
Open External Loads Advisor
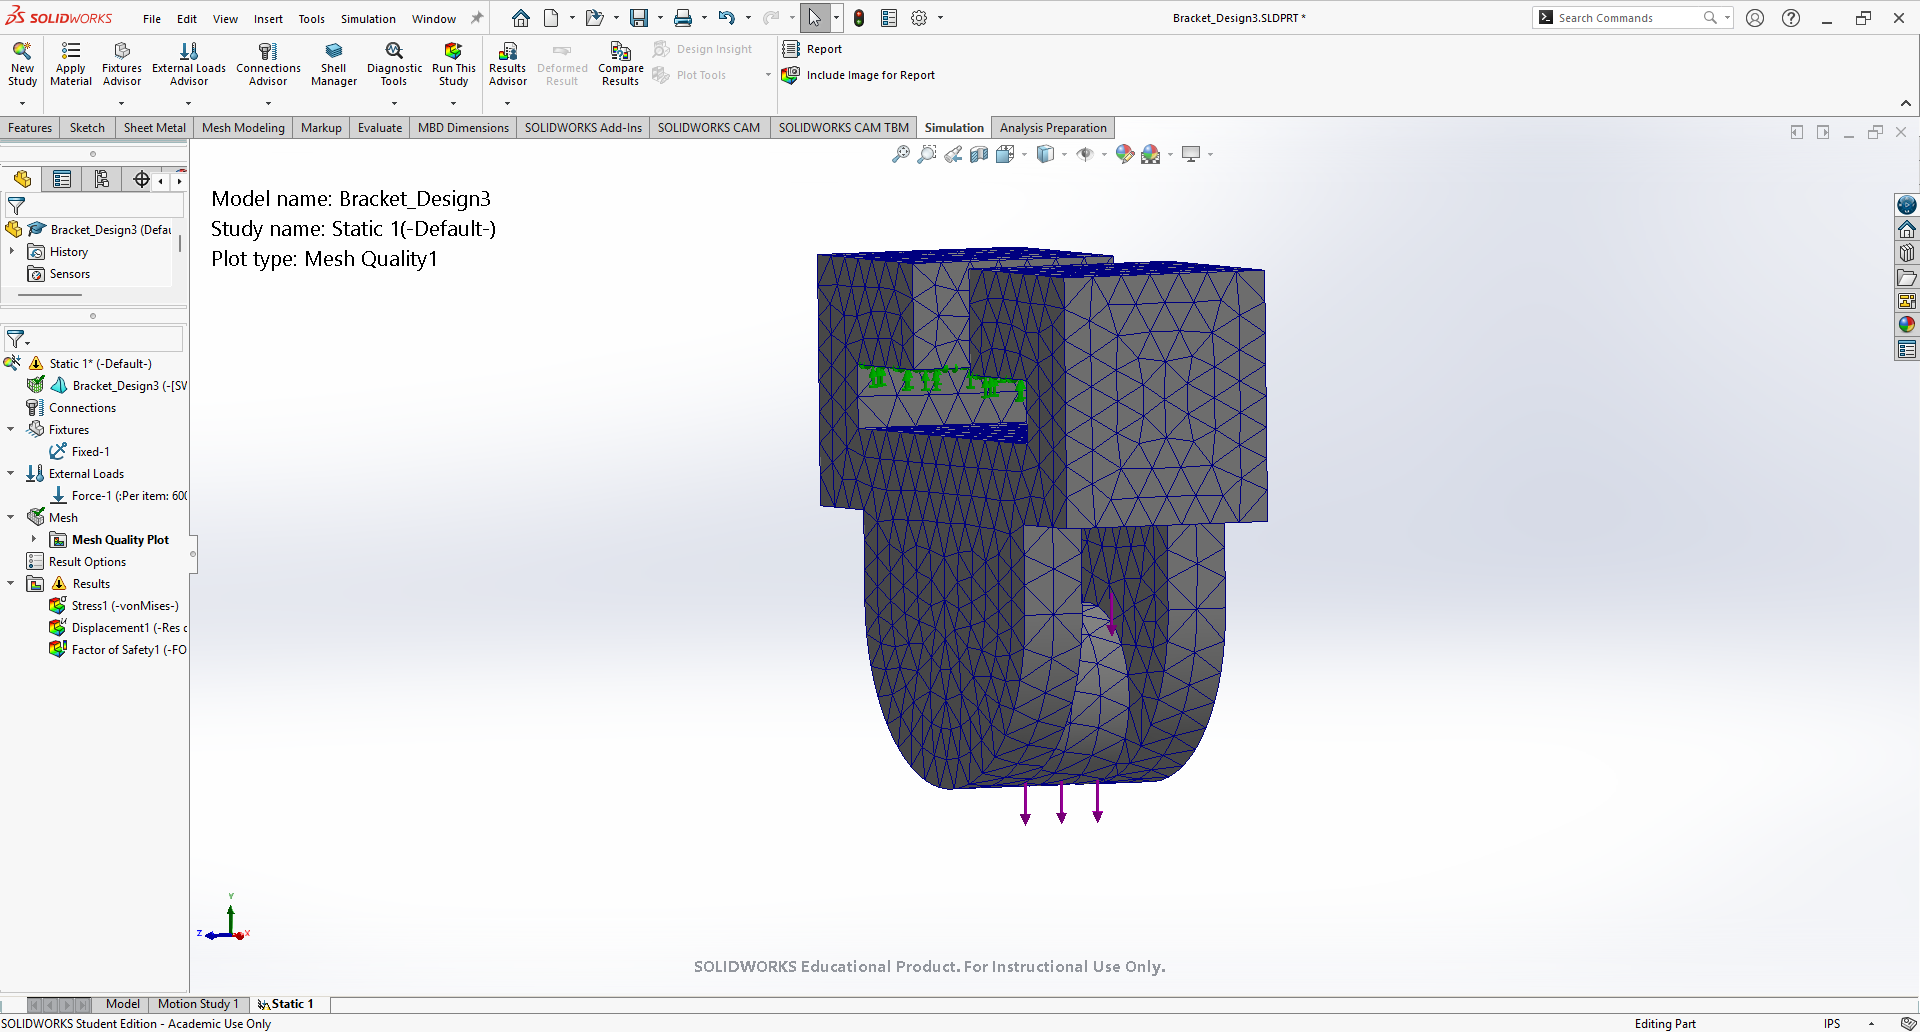(x=189, y=64)
